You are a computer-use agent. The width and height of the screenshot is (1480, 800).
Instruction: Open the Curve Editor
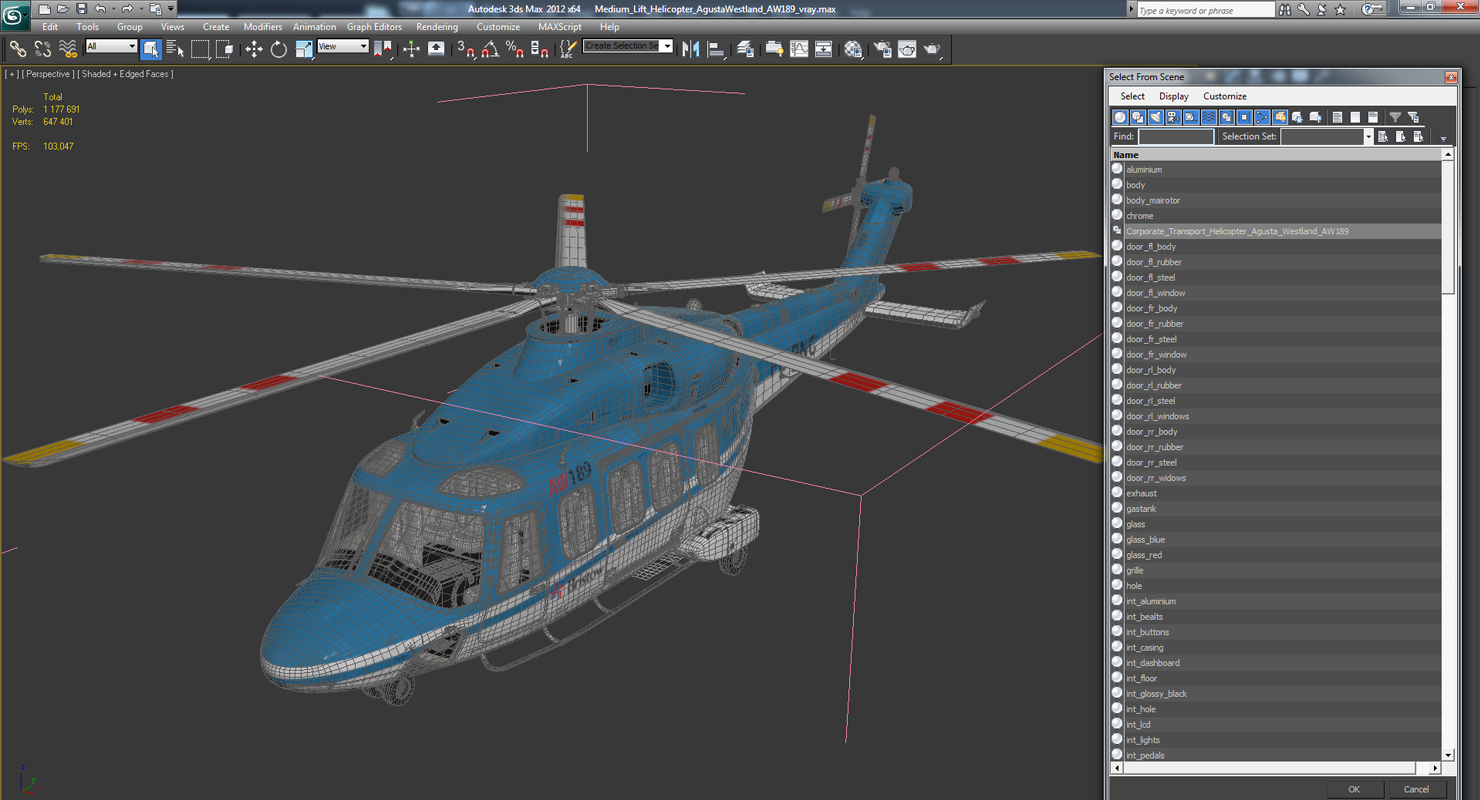click(799, 48)
